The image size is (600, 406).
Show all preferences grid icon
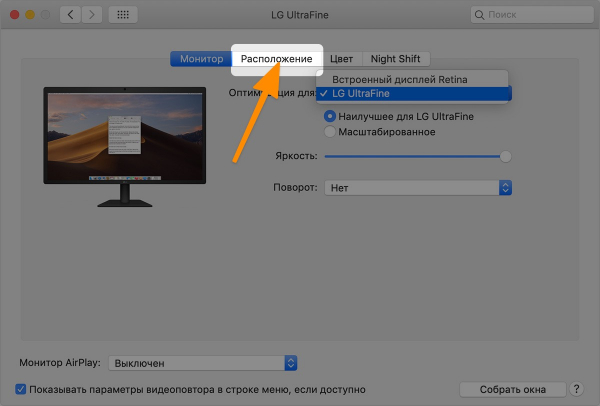pyautogui.click(x=123, y=15)
